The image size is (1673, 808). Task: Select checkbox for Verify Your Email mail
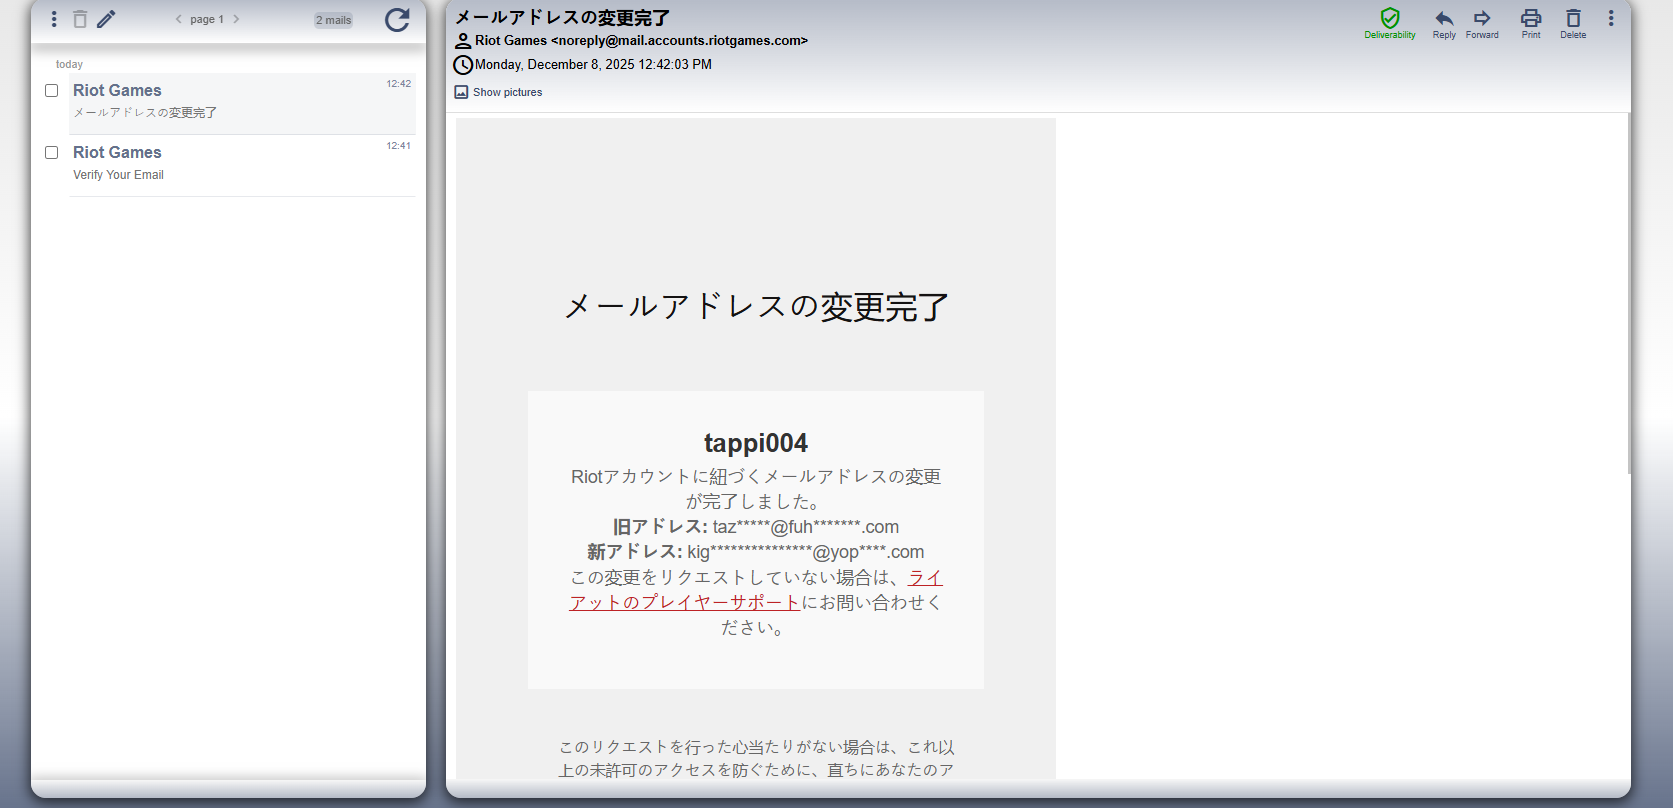(x=52, y=153)
